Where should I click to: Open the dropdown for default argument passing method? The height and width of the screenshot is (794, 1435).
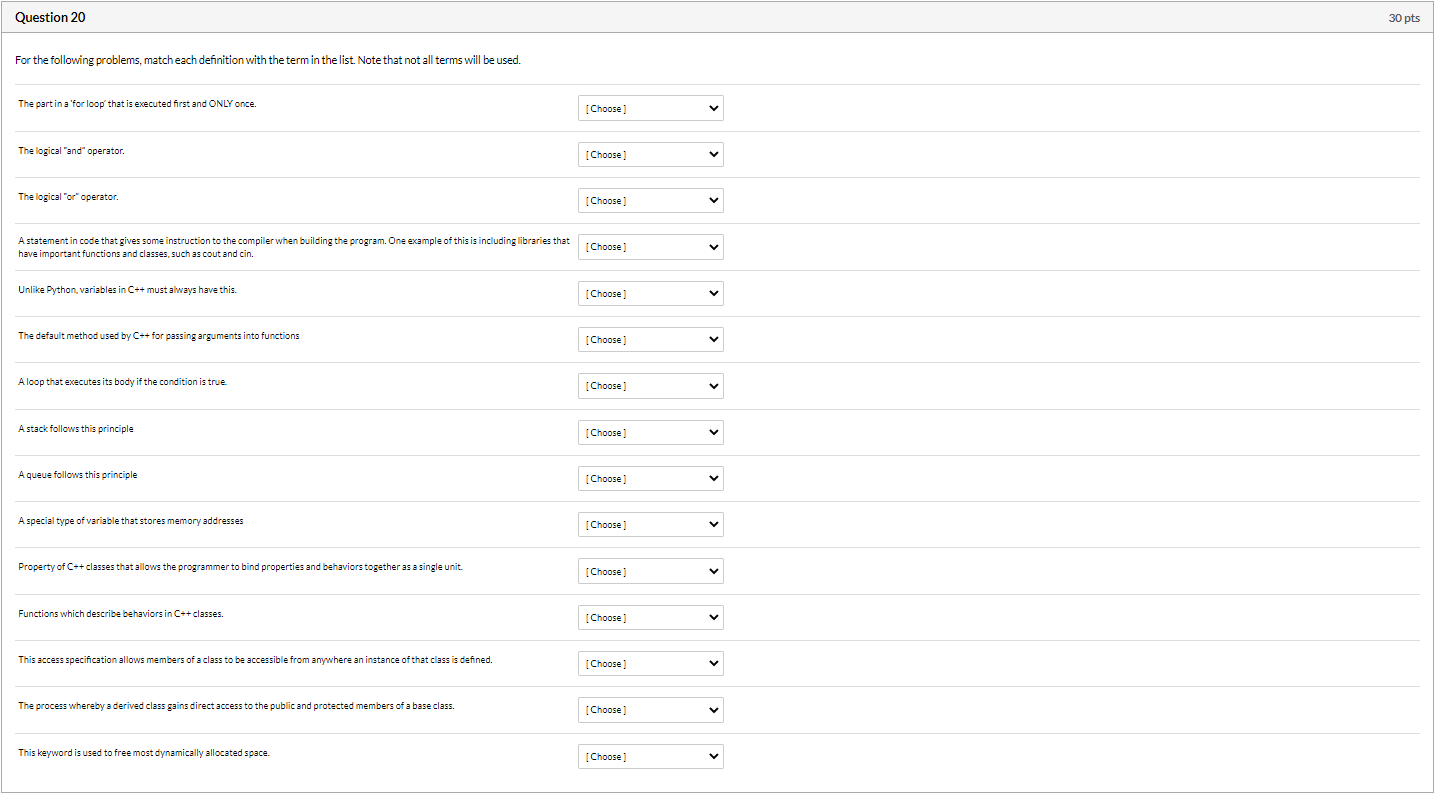coord(651,340)
